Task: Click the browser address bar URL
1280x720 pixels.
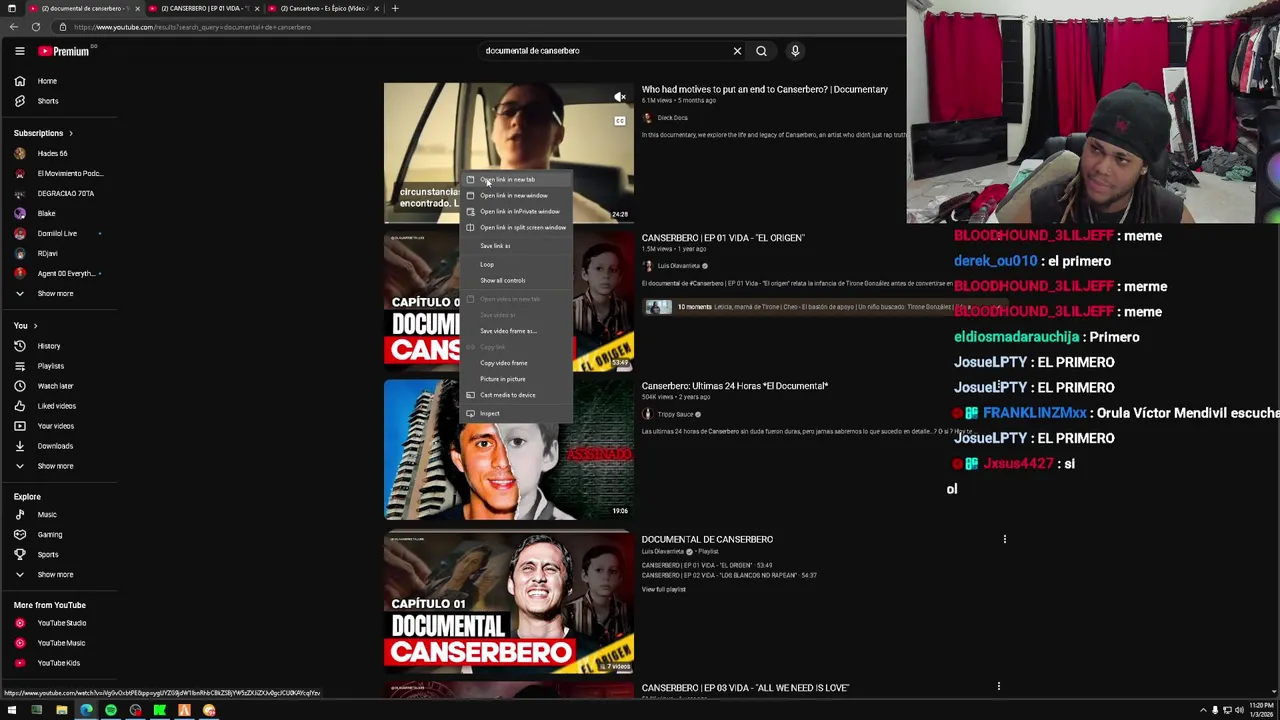Action: 192,27
